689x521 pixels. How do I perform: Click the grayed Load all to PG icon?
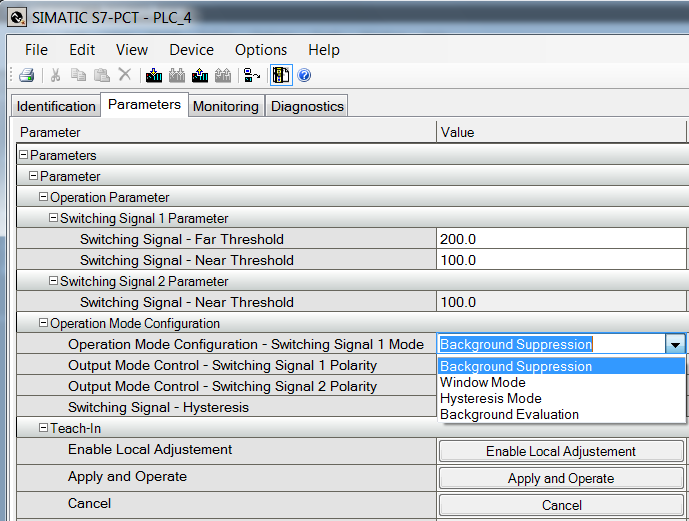[x=223, y=75]
